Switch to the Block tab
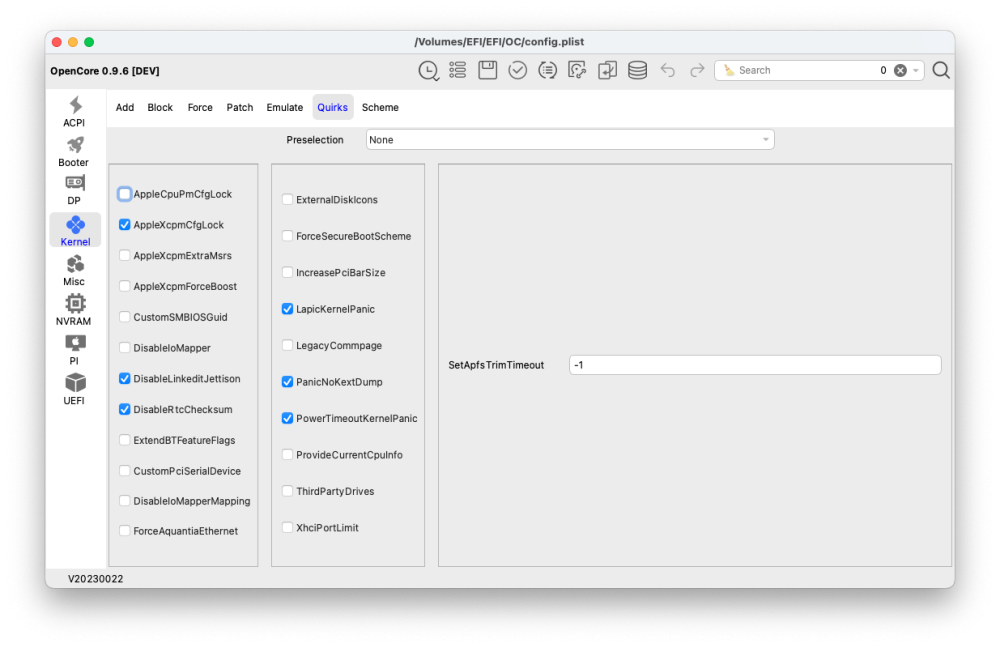The width and height of the screenshot is (1000, 648). coord(160,107)
